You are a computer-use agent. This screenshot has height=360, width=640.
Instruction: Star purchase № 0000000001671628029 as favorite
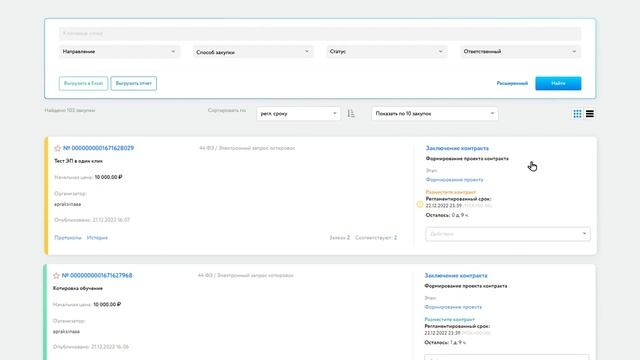[x=58, y=148]
